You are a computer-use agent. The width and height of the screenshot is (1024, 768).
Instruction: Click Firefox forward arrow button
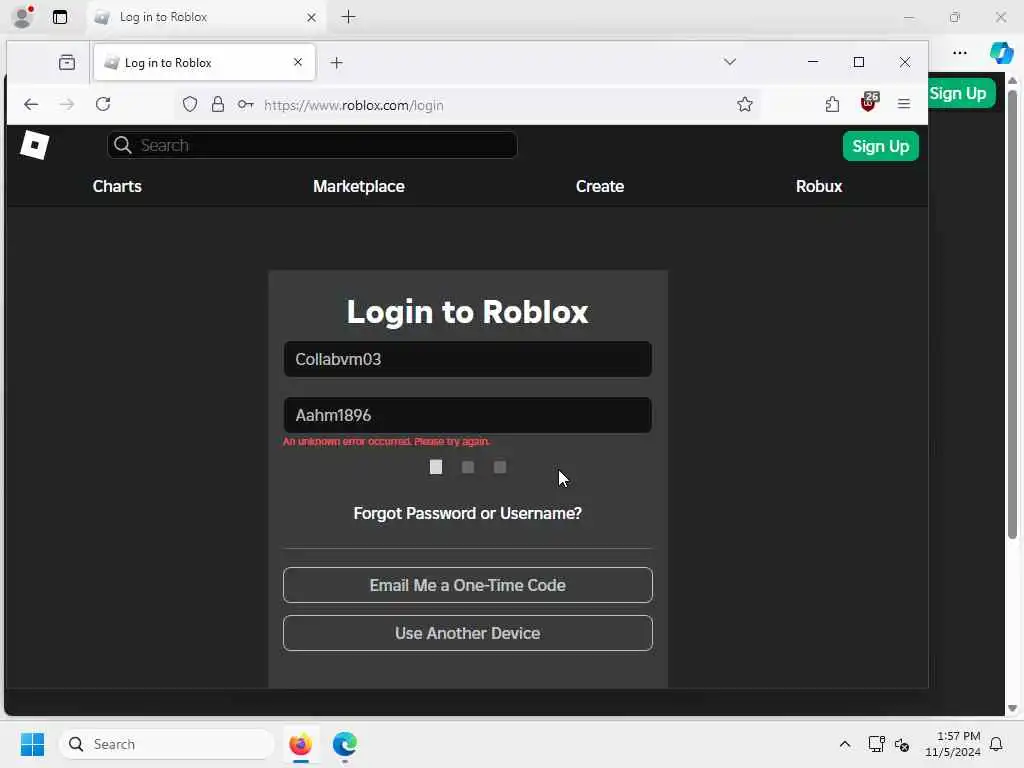pyautogui.click(x=67, y=104)
